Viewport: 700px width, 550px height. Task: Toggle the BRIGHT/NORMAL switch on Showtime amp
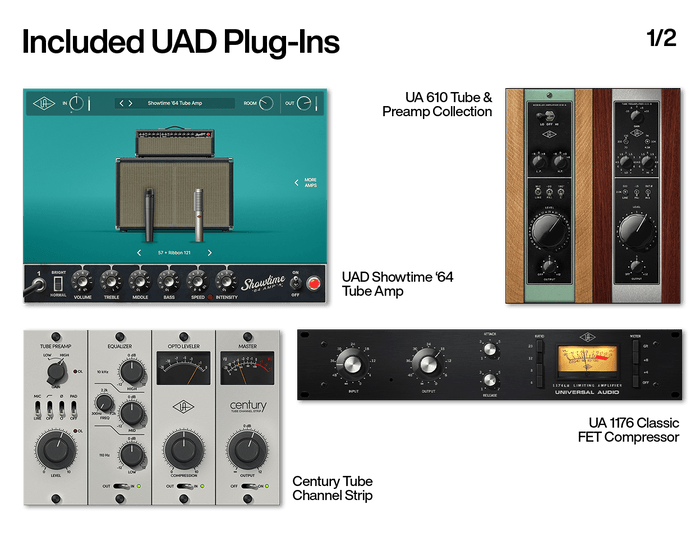tap(58, 283)
